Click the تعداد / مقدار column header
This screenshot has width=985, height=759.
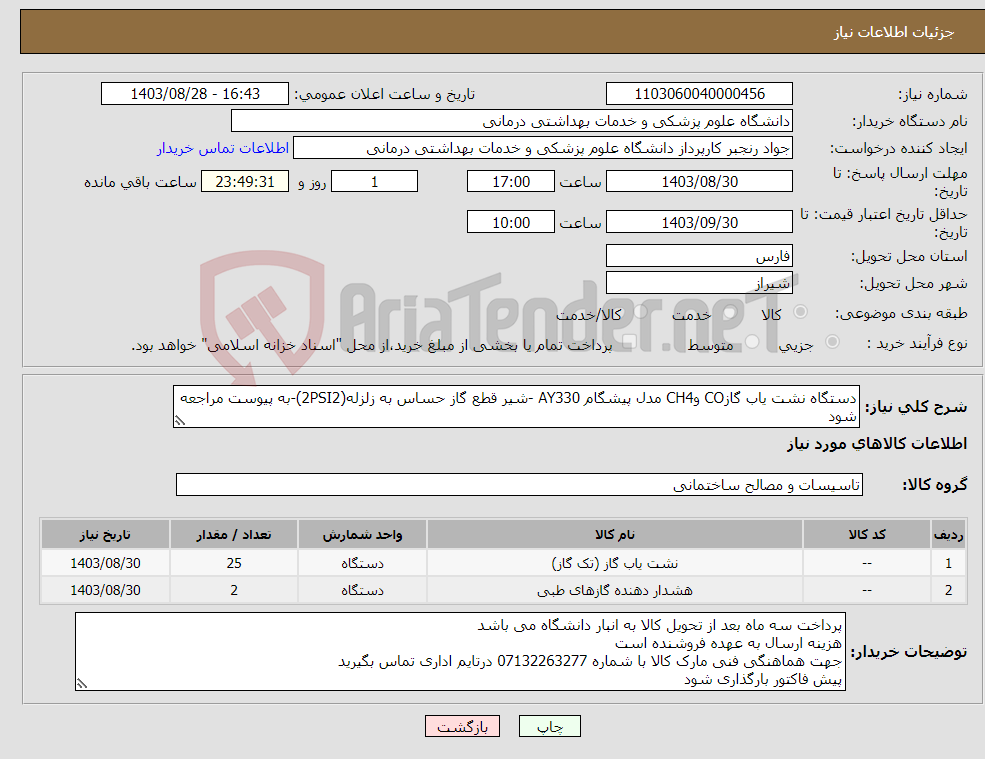point(234,535)
